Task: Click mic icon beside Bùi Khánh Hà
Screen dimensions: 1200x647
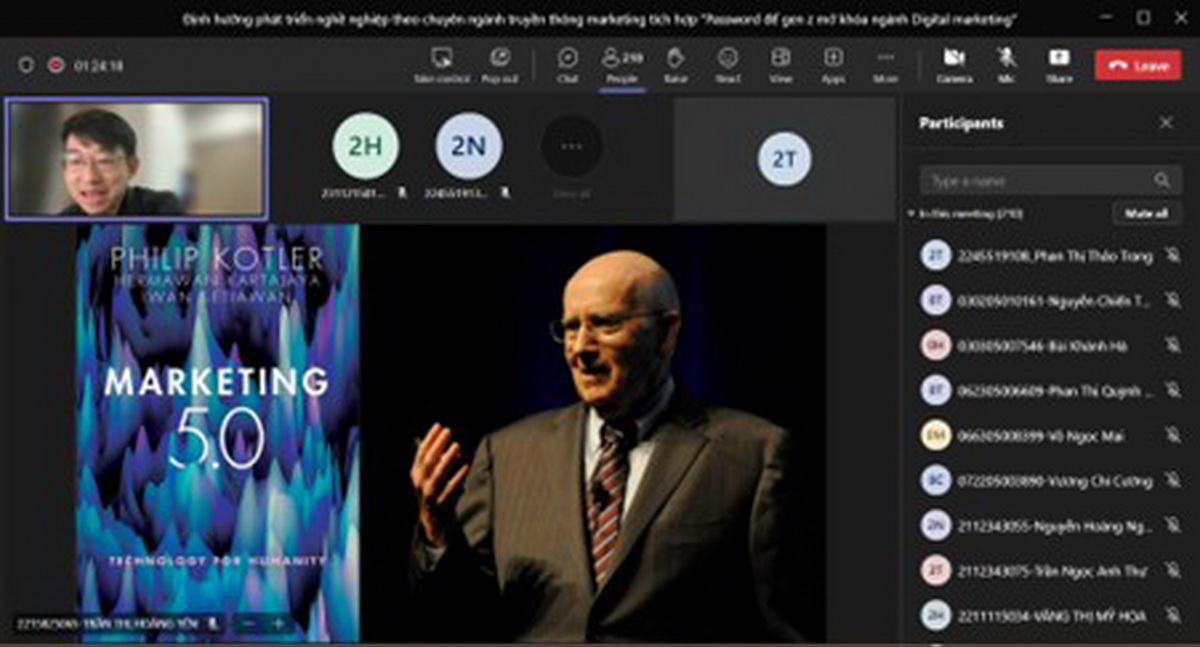Action: click(x=1172, y=345)
